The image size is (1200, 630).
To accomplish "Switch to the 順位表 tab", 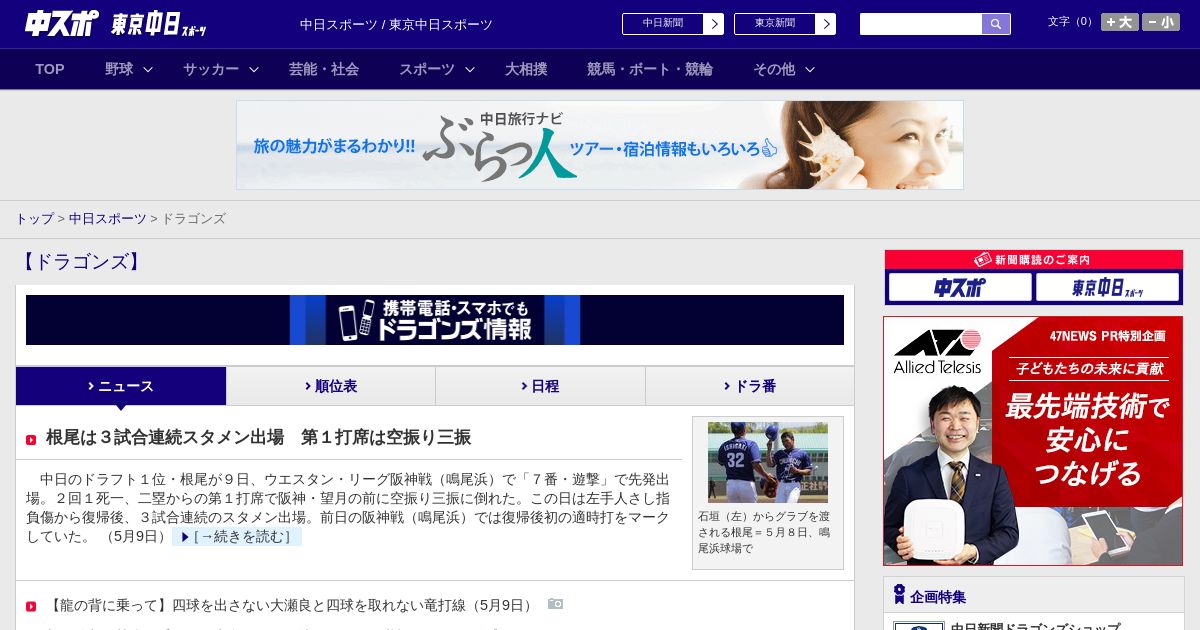I will pos(331,386).
